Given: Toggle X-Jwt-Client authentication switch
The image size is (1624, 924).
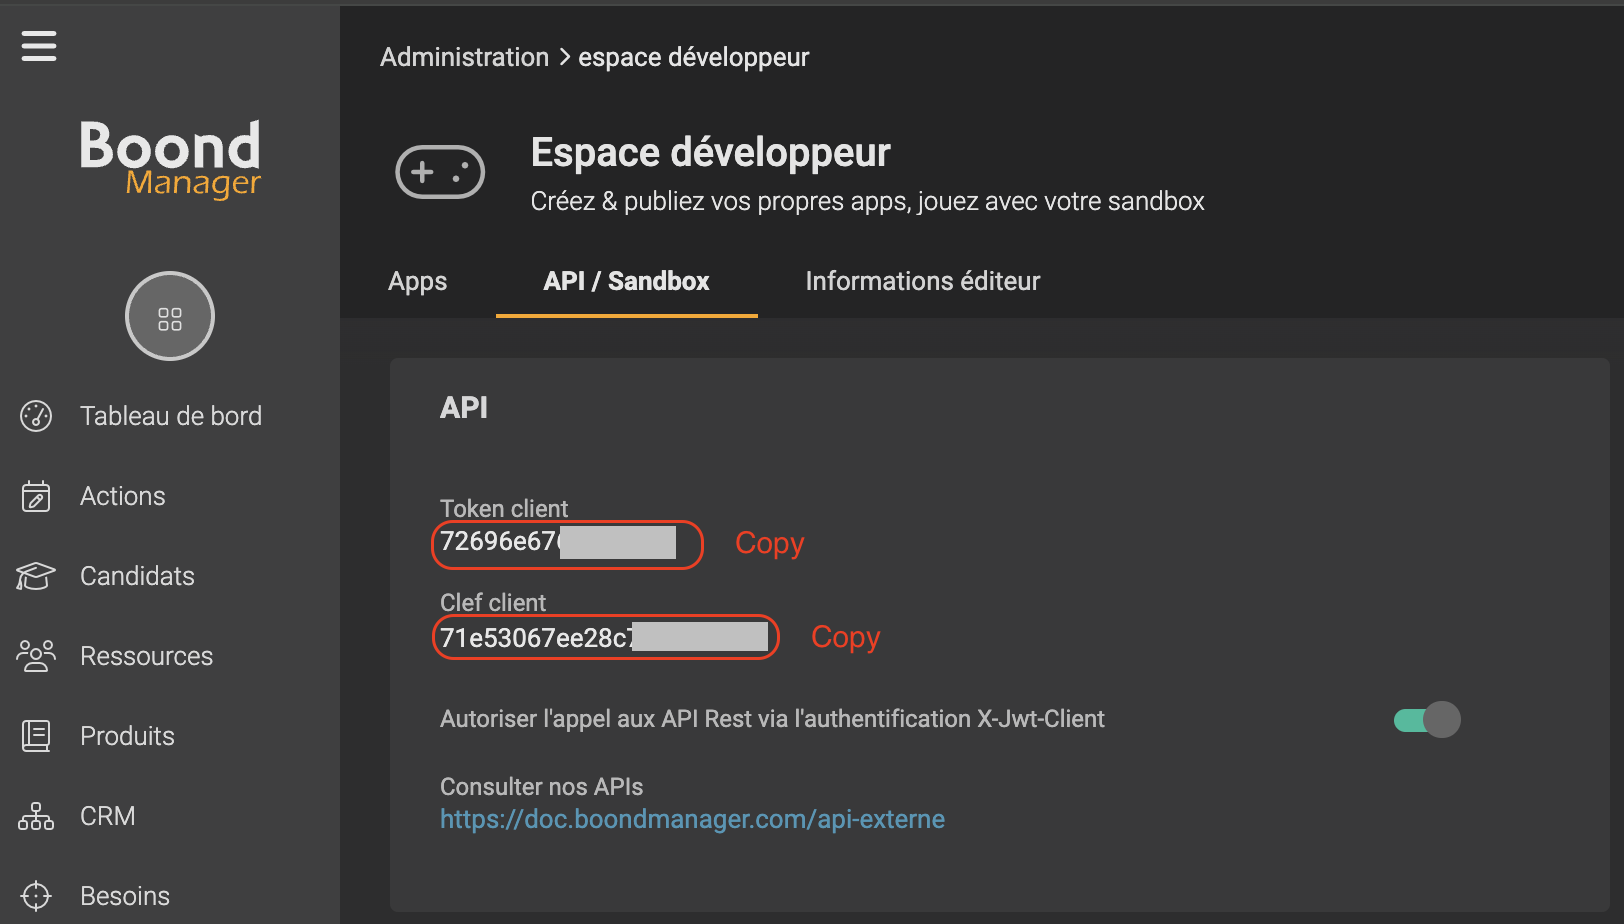Looking at the screenshot, I should pos(1427,720).
